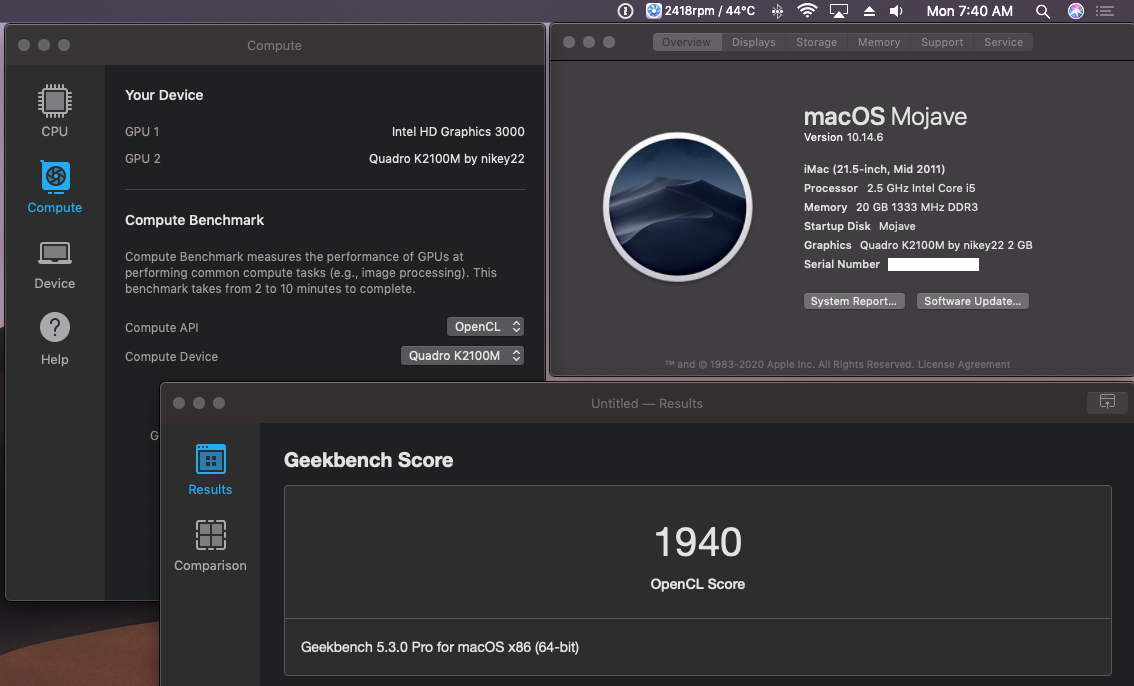Image resolution: width=1134 pixels, height=686 pixels.
Task: Click the Geekbench Score heading
Action: pyautogui.click(x=368, y=460)
